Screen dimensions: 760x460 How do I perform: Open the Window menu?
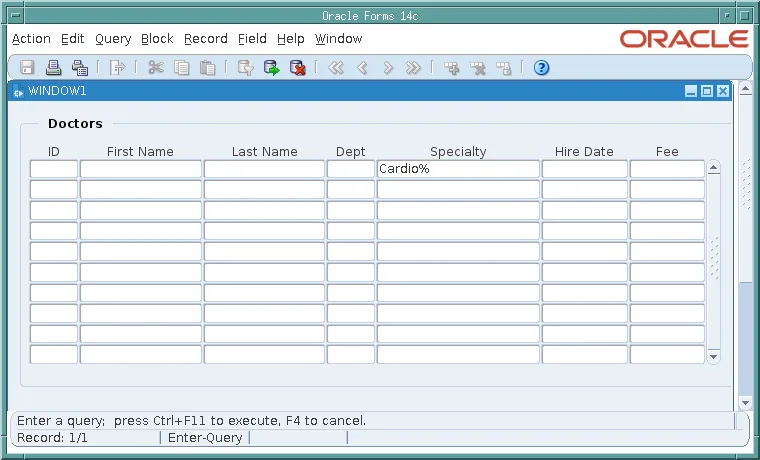pos(338,39)
